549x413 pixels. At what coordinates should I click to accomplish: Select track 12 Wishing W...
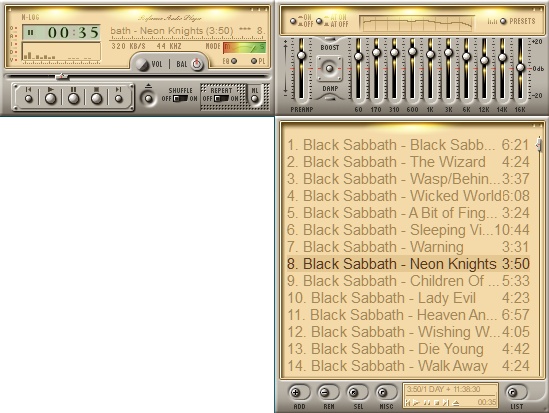tap(408, 332)
